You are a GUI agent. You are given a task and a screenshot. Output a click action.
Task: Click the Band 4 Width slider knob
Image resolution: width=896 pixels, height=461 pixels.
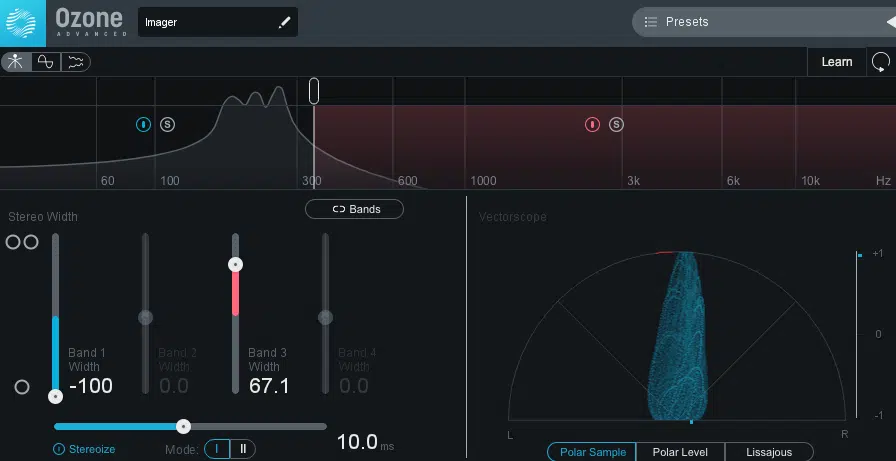click(x=326, y=317)
